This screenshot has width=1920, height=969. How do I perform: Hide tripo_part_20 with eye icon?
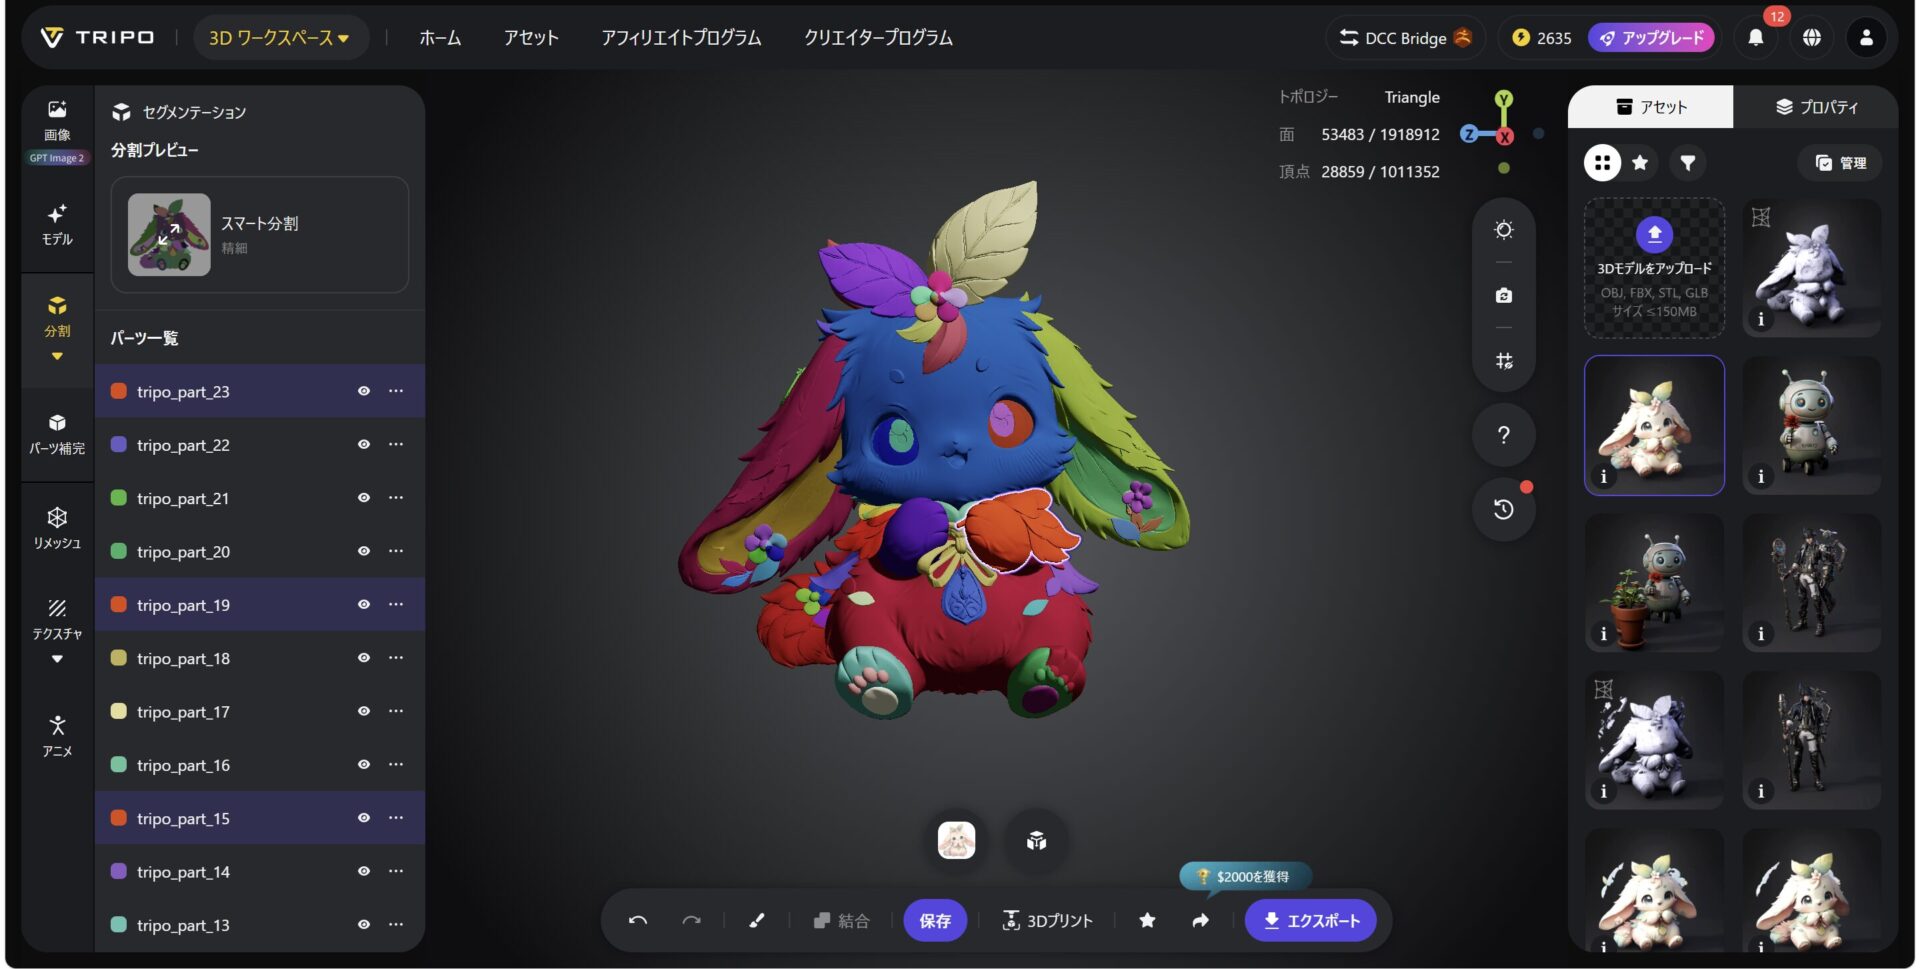coord(364,551)
